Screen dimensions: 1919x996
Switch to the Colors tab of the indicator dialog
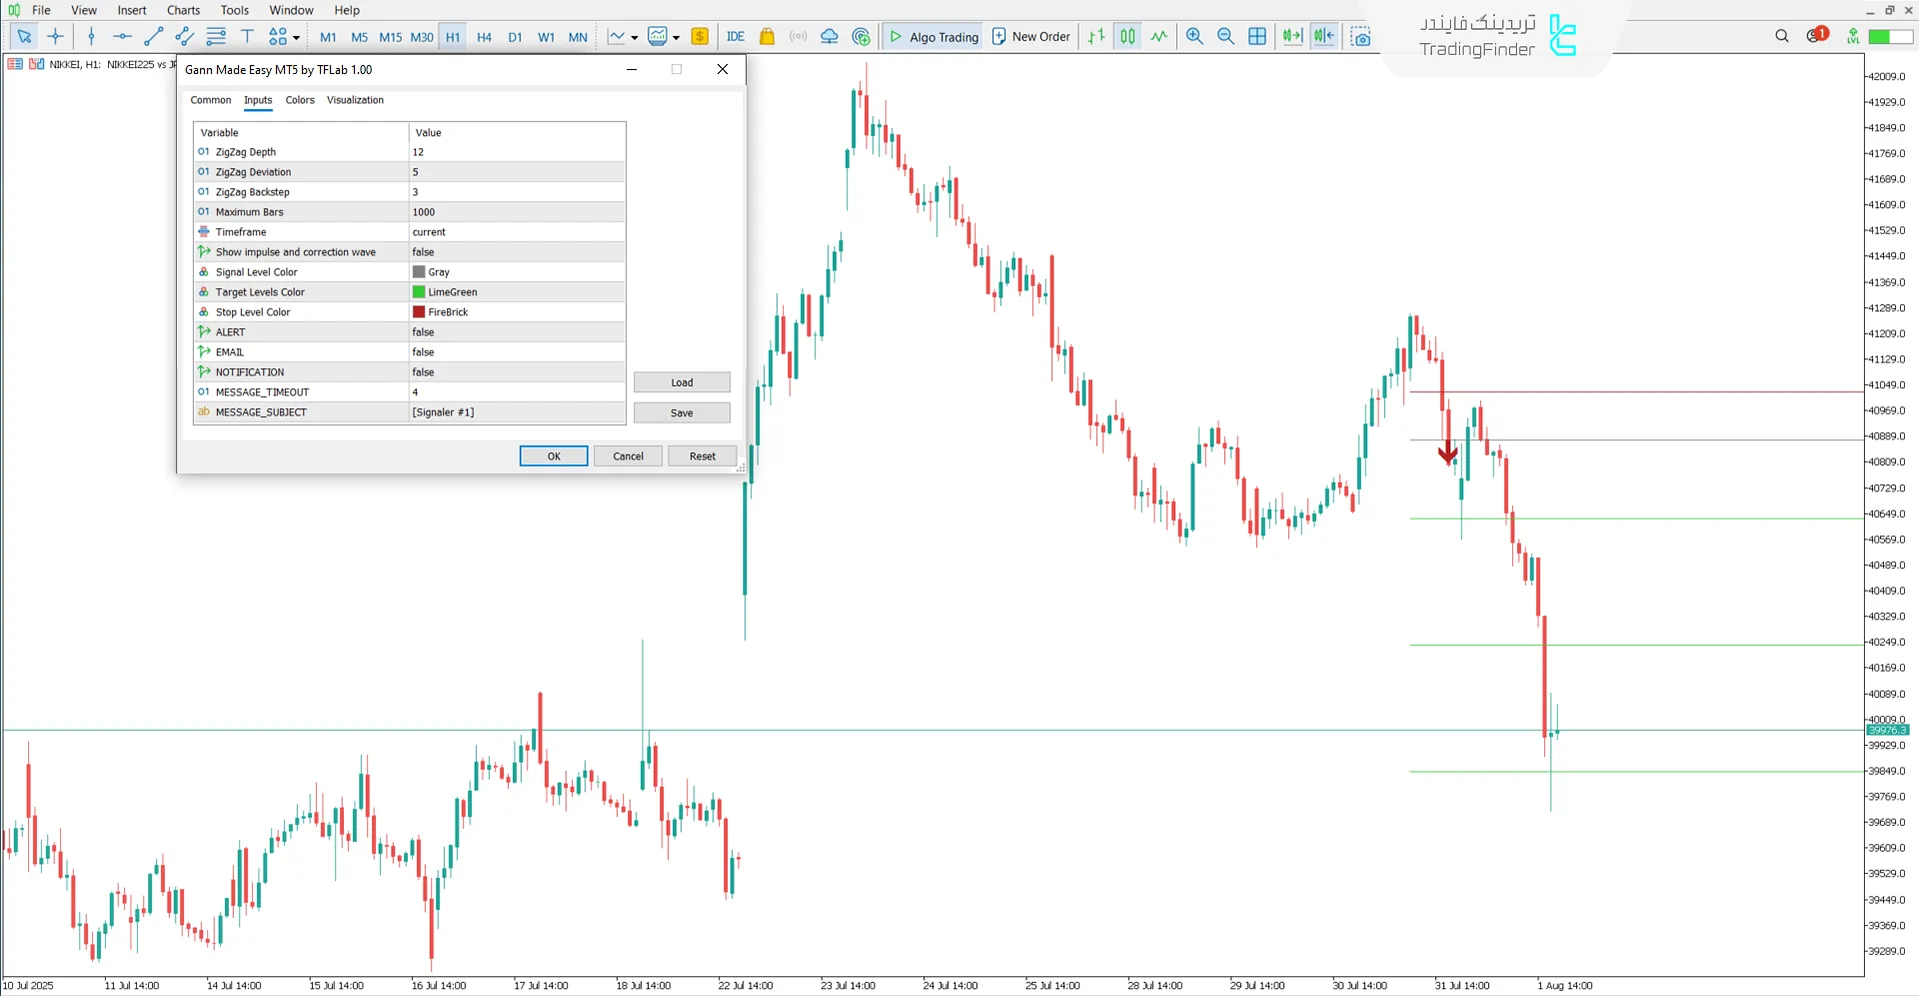tap(299, 100)
